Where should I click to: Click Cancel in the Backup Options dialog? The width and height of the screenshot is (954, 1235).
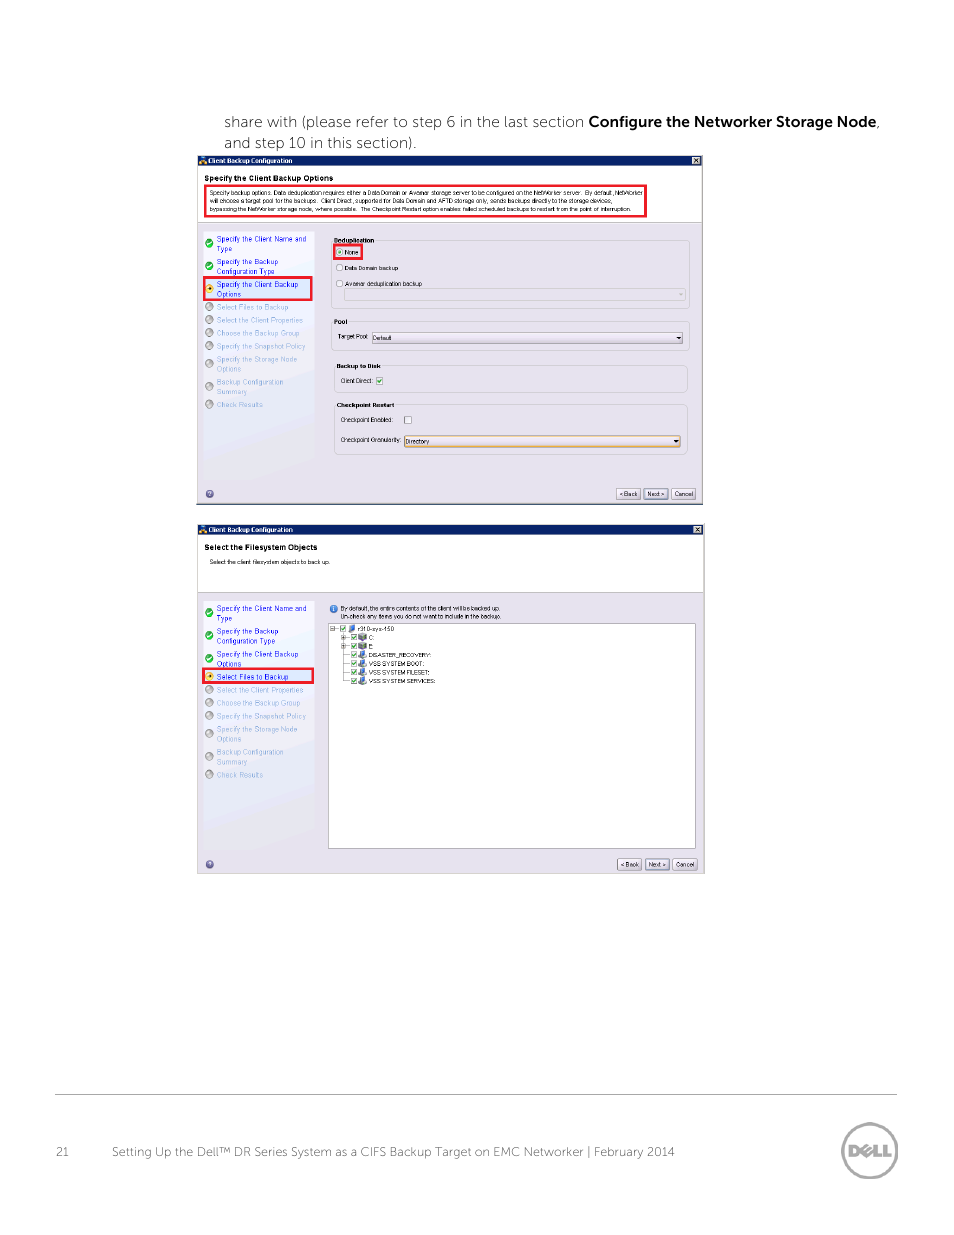[x=684, y=494]
